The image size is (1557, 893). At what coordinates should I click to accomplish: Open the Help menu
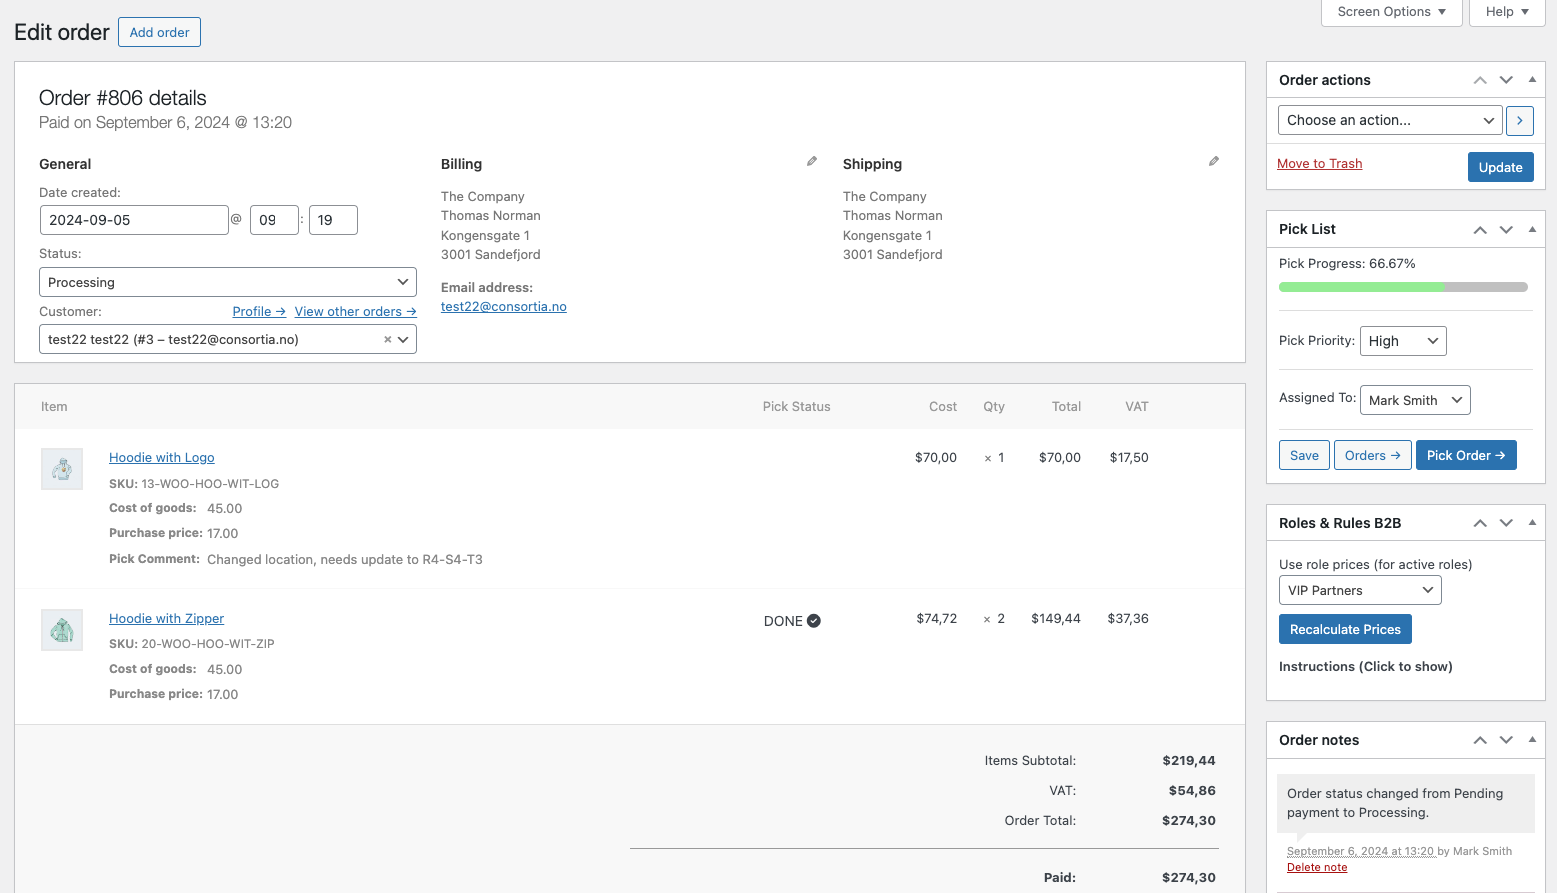point(1506,12)
